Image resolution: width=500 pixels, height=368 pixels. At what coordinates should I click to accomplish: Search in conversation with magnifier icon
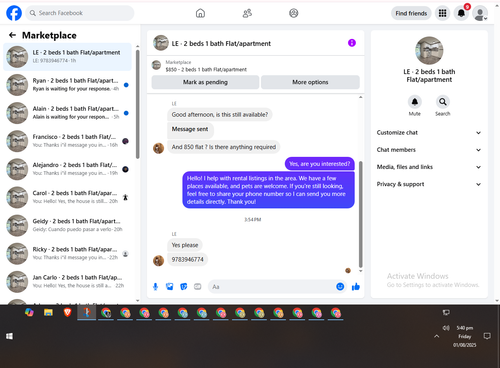(443, 102)
